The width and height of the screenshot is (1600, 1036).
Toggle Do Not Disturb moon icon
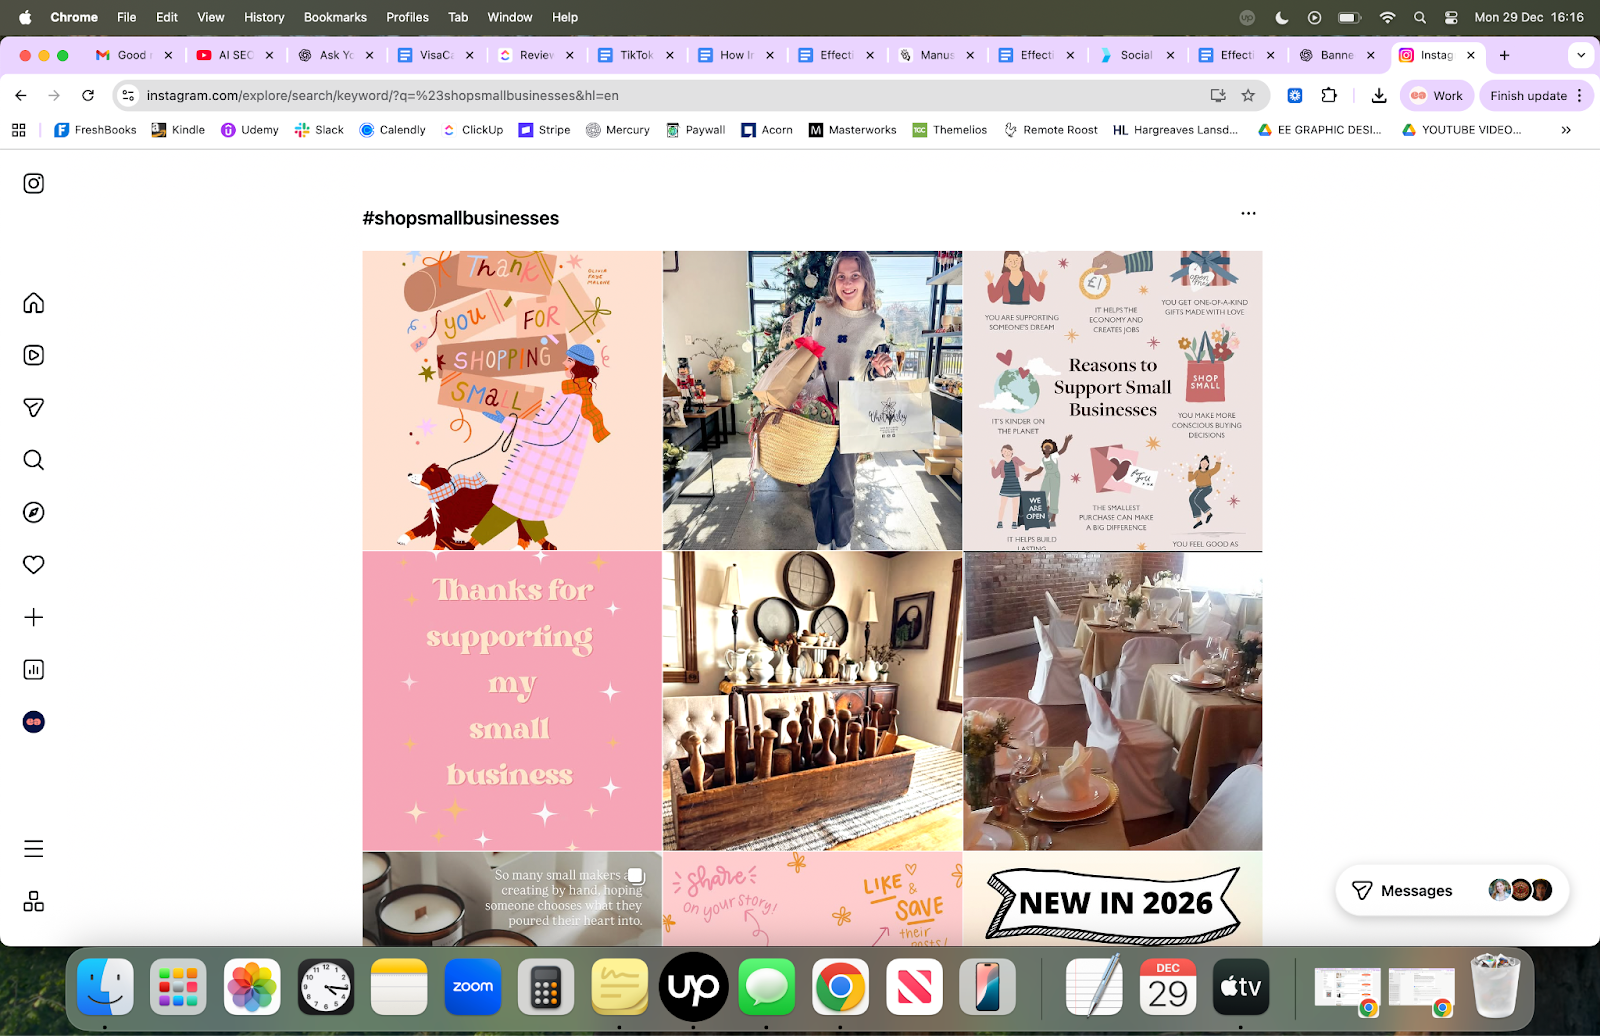1282,17
